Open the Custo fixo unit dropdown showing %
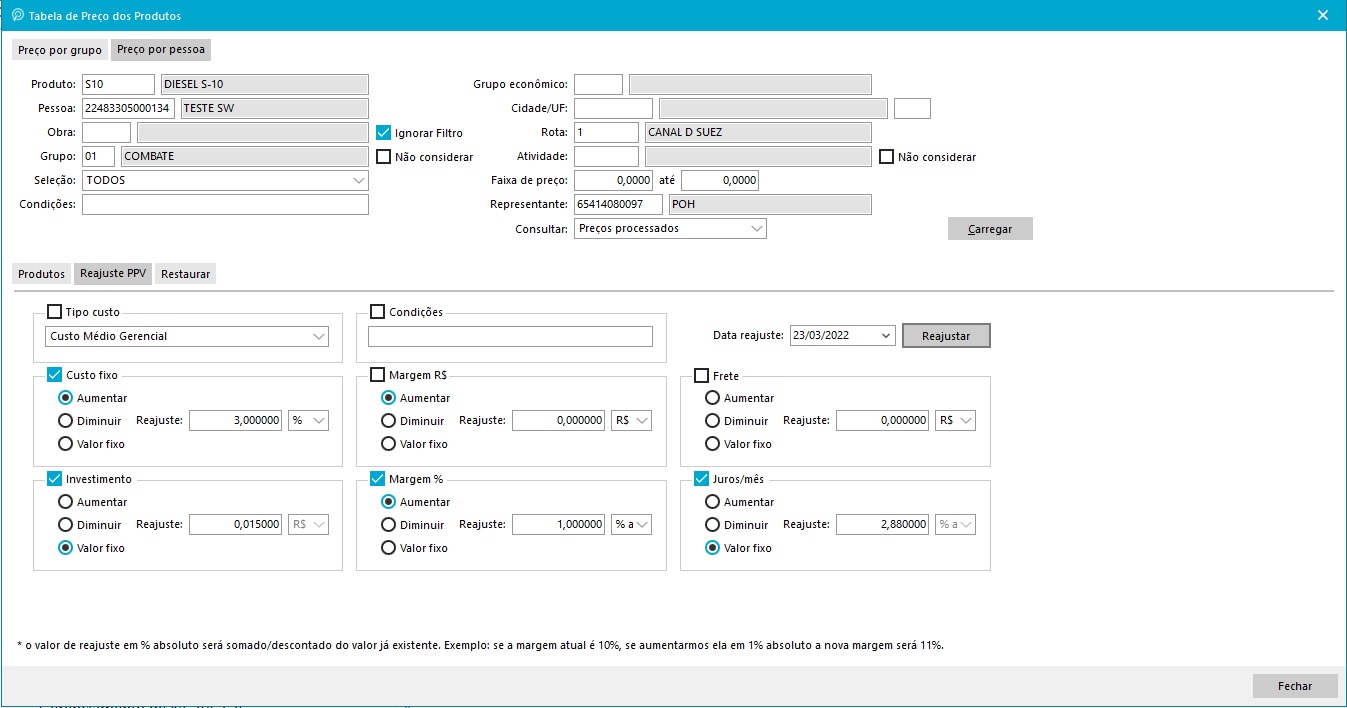The image size is (1347, 708). click(309, 421)
